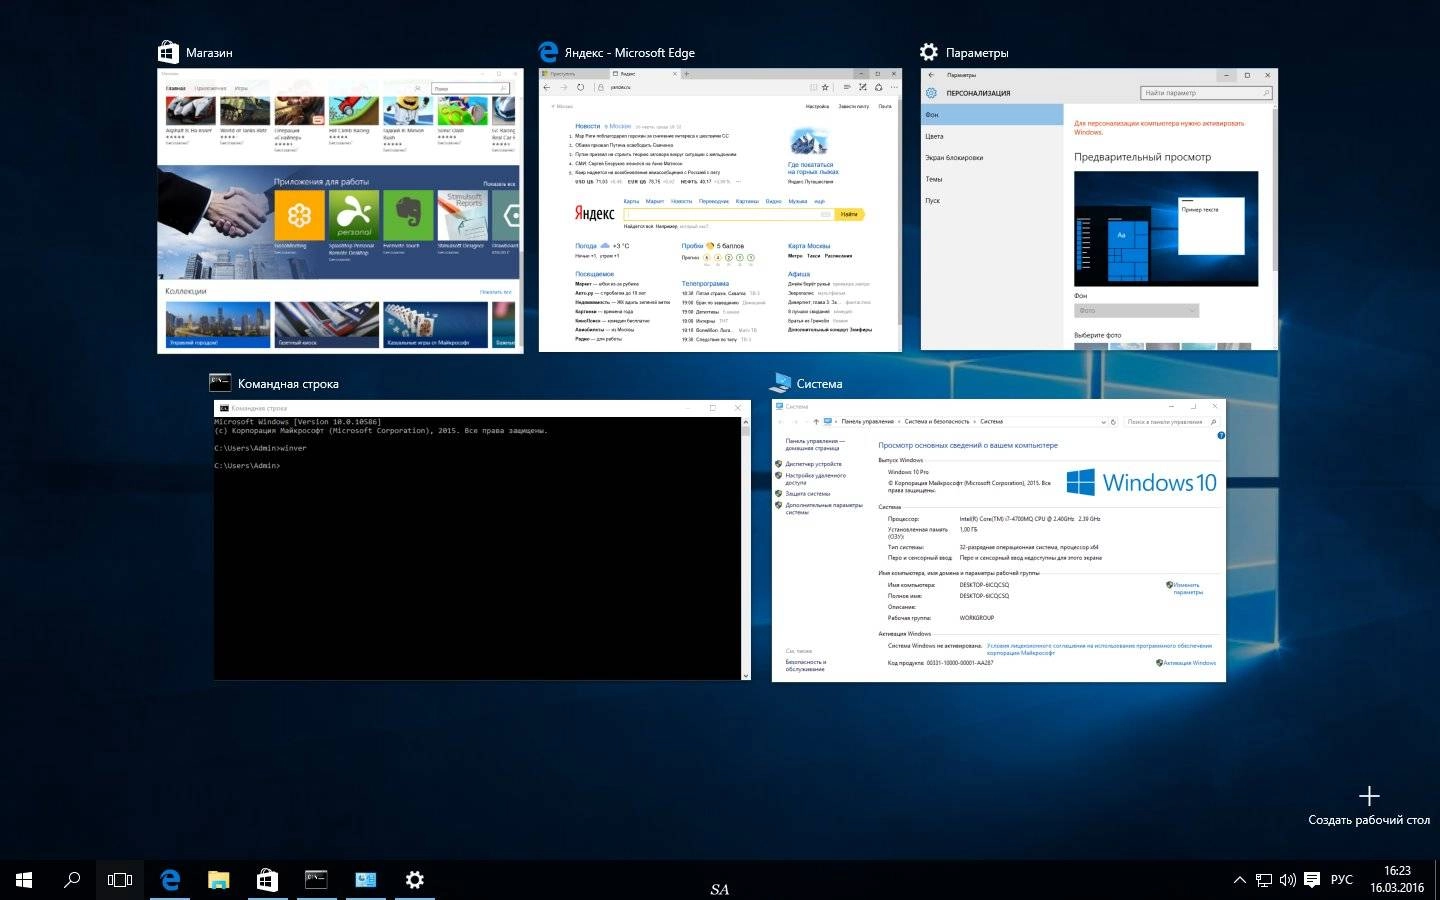Open the Новости link on Yandex page
Screen dimensions: 1440x900
pos(587,126)
